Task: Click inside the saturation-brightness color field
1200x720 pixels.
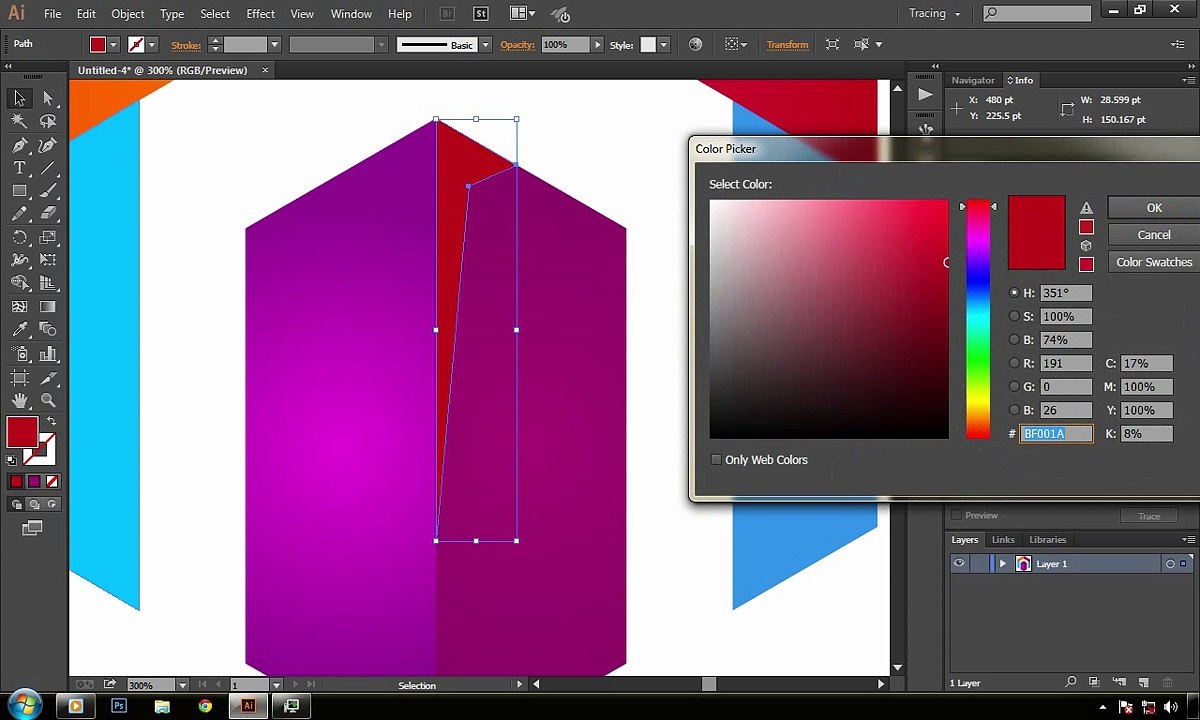Action: click(x=829, y=320)
